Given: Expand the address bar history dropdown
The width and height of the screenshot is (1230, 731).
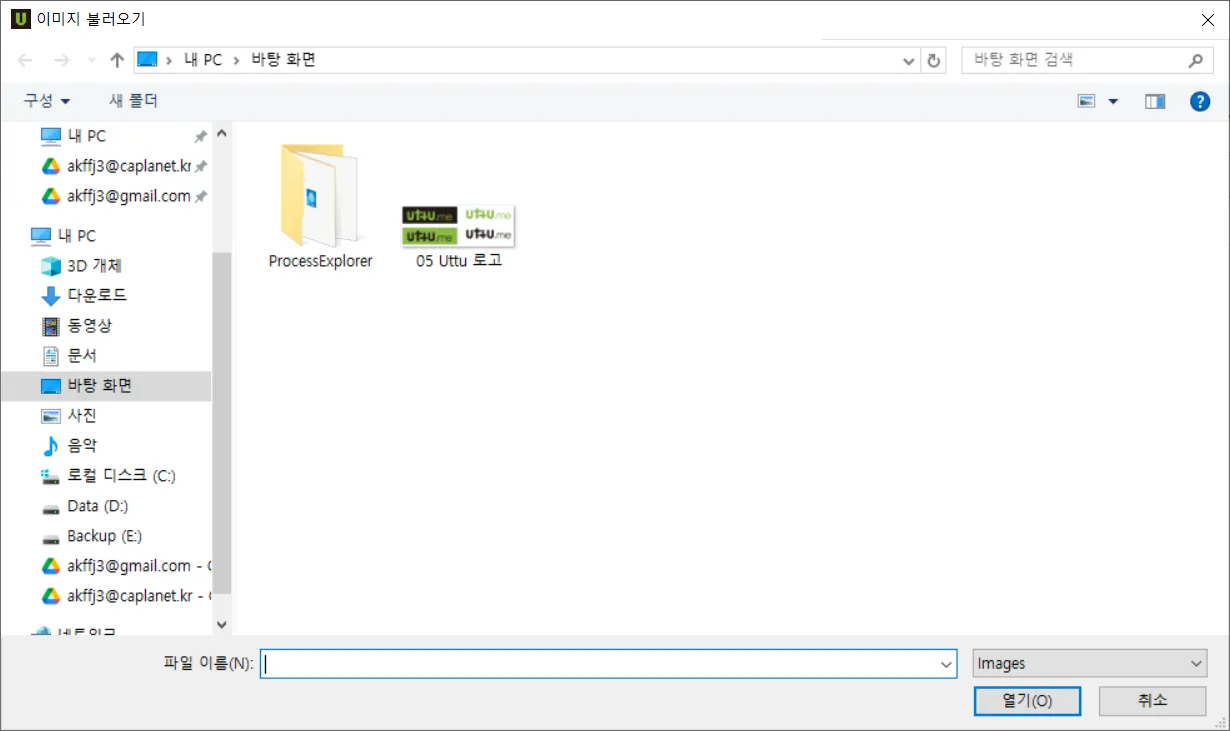Looking at the screenshot, I should (908, 60).
